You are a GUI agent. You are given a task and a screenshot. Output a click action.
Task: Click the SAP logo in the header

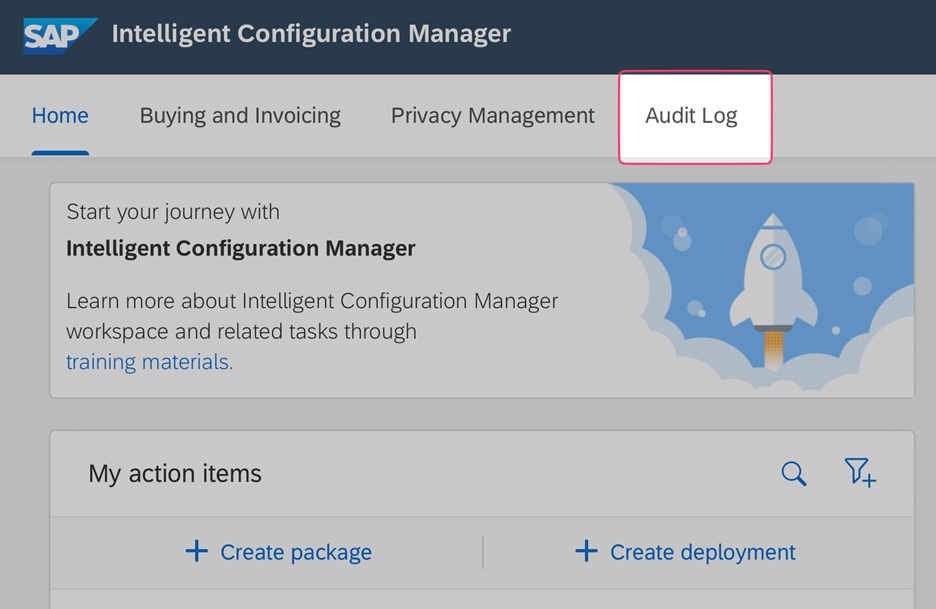60,36
